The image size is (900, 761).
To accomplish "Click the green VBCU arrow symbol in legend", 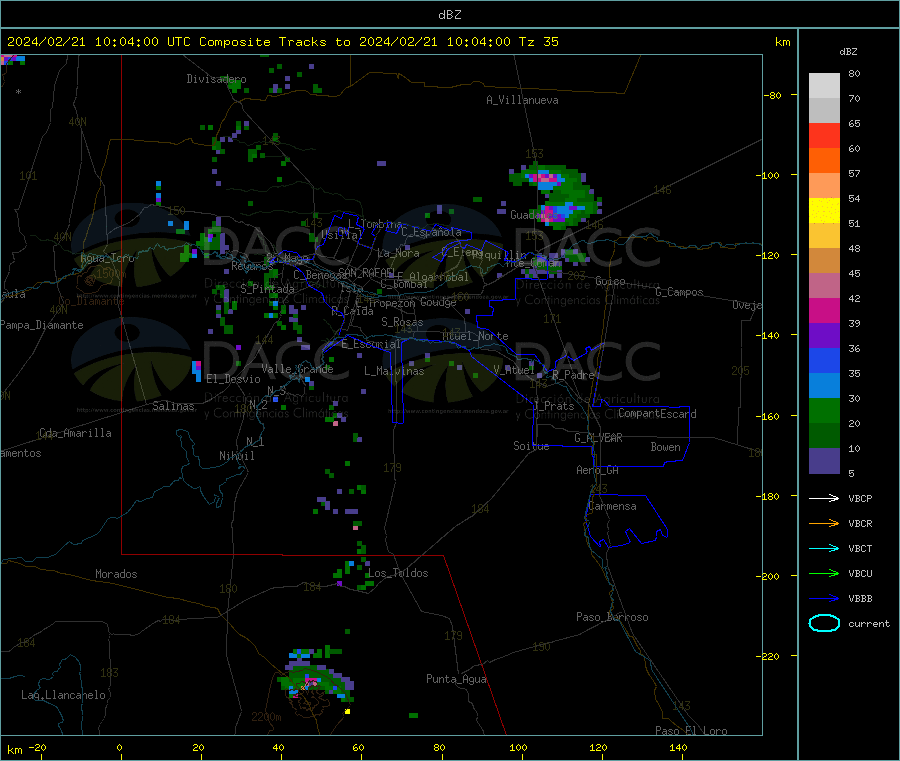I will 824,573.
